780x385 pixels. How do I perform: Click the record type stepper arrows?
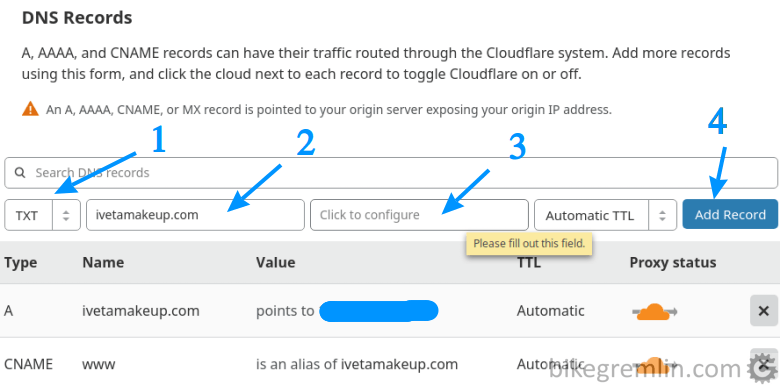click(66, 215)
